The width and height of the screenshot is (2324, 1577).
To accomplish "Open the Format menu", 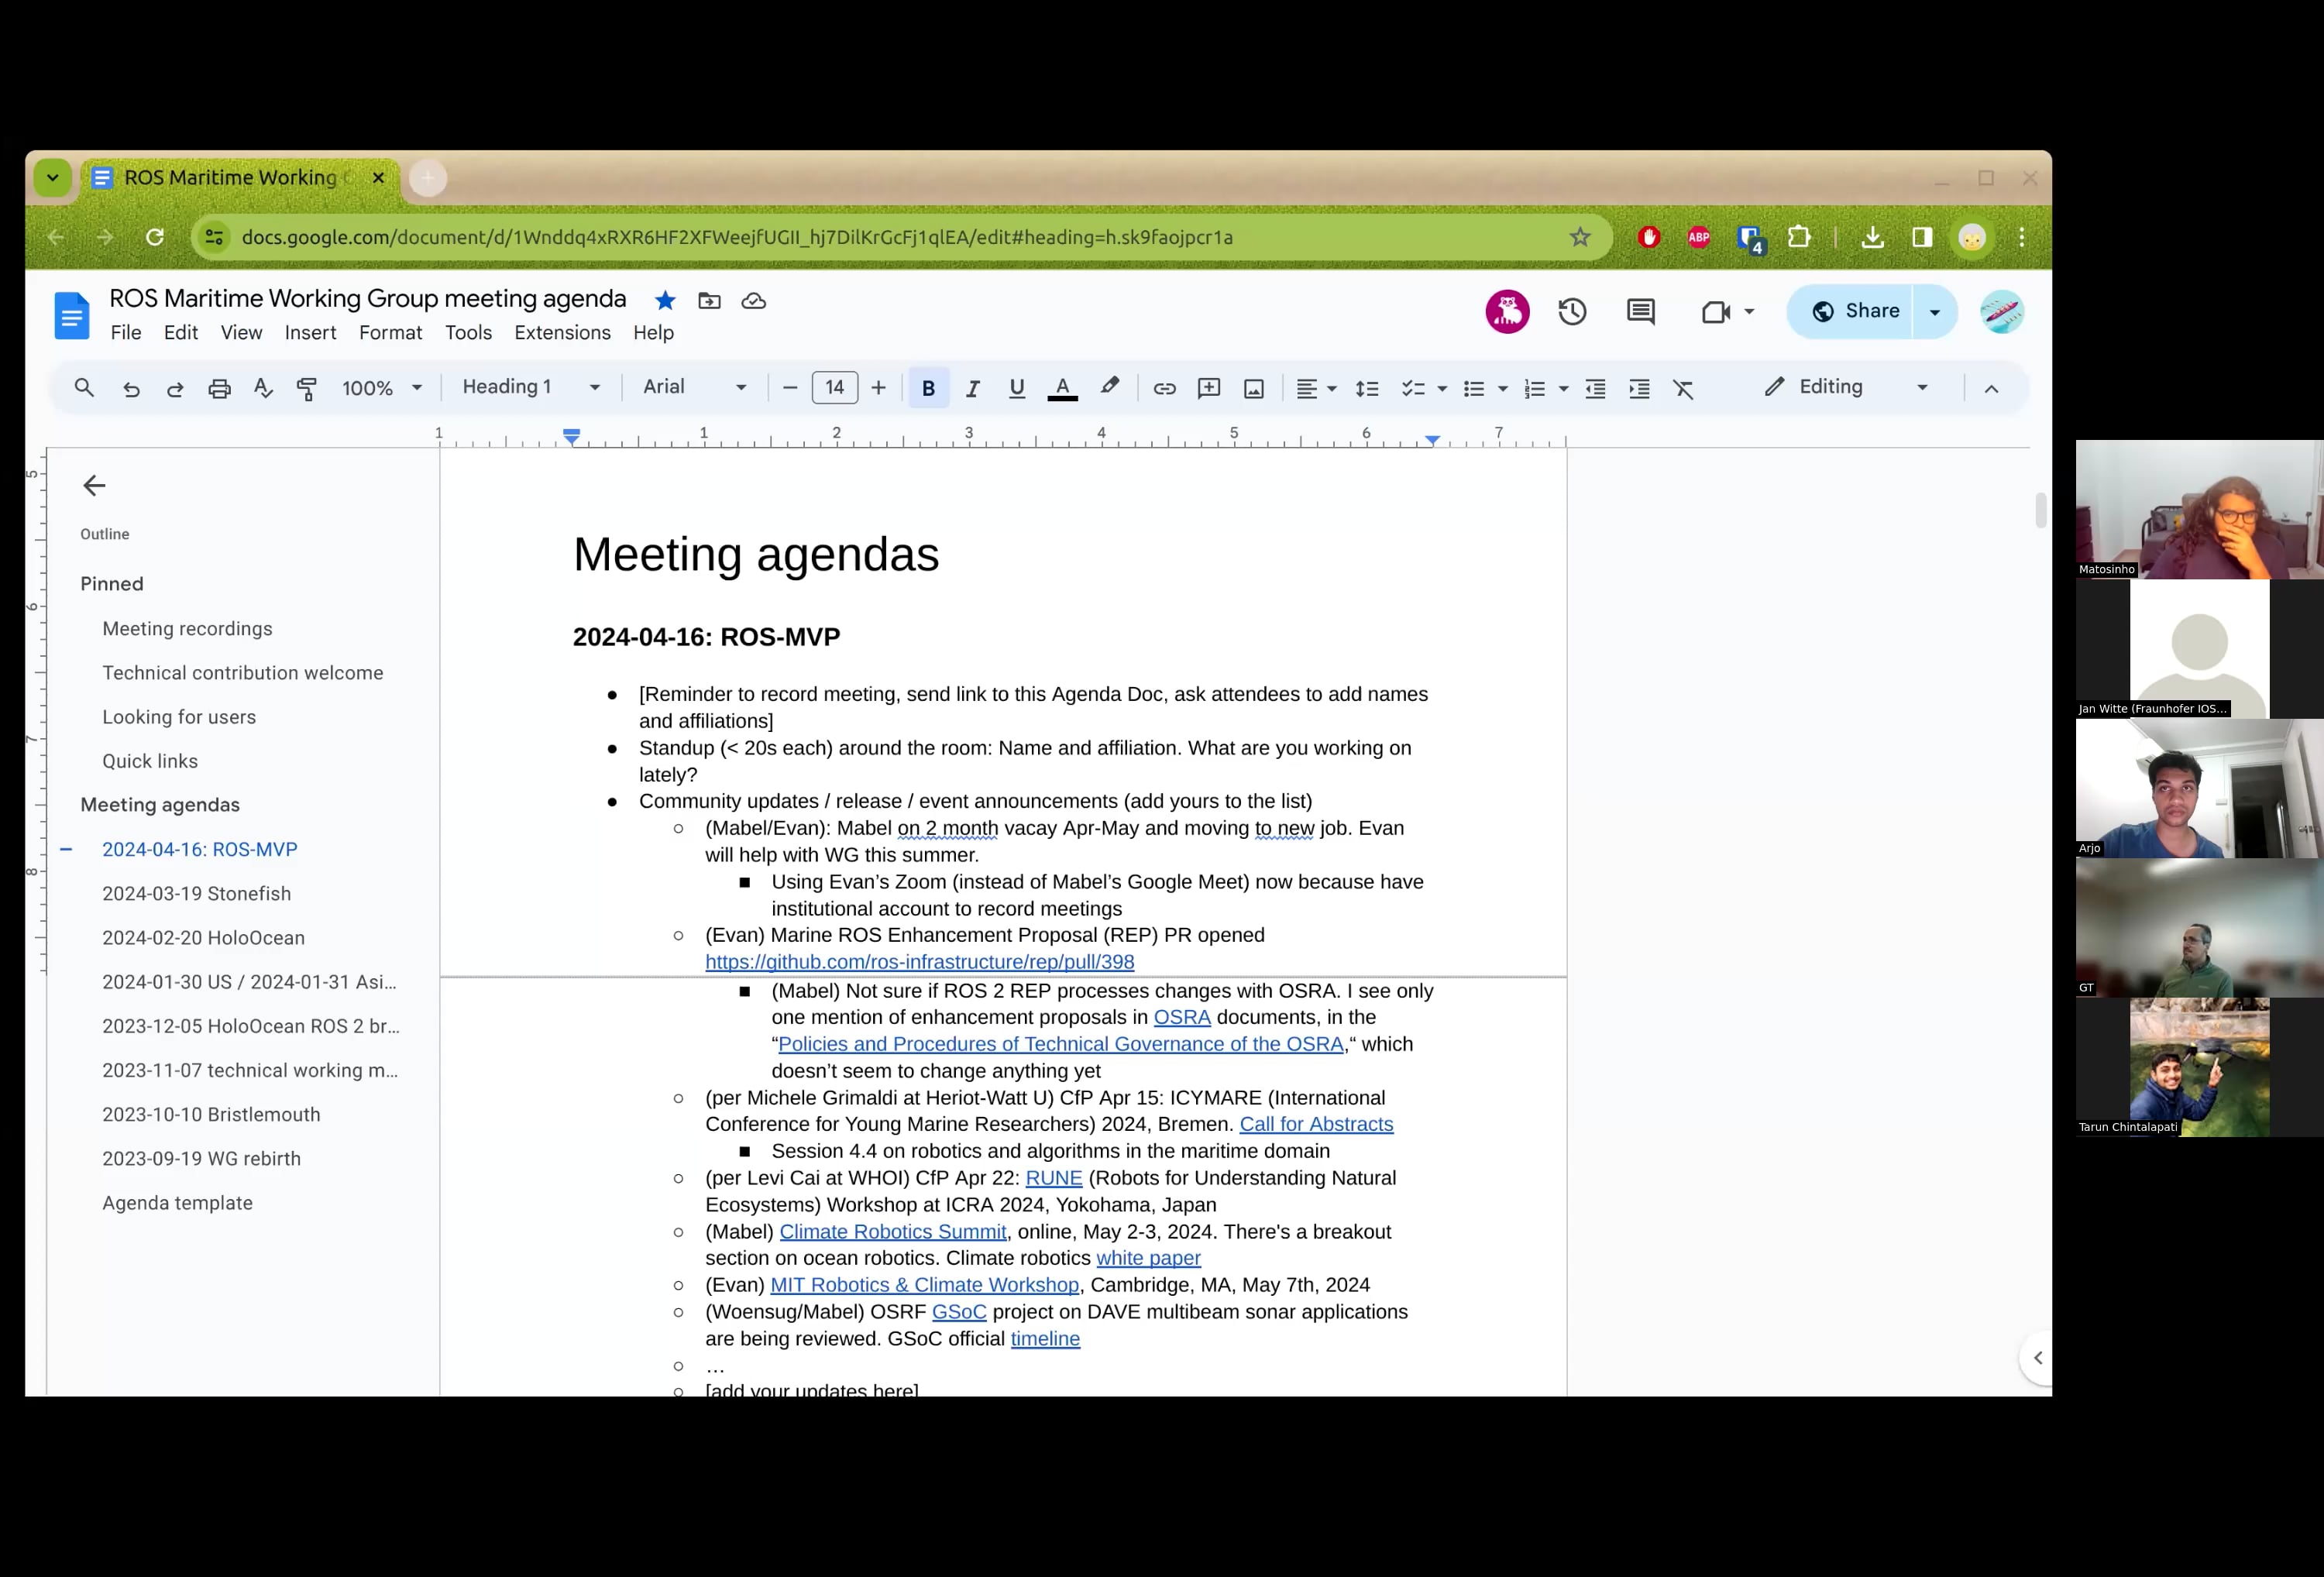I will [x=391, y=333].
